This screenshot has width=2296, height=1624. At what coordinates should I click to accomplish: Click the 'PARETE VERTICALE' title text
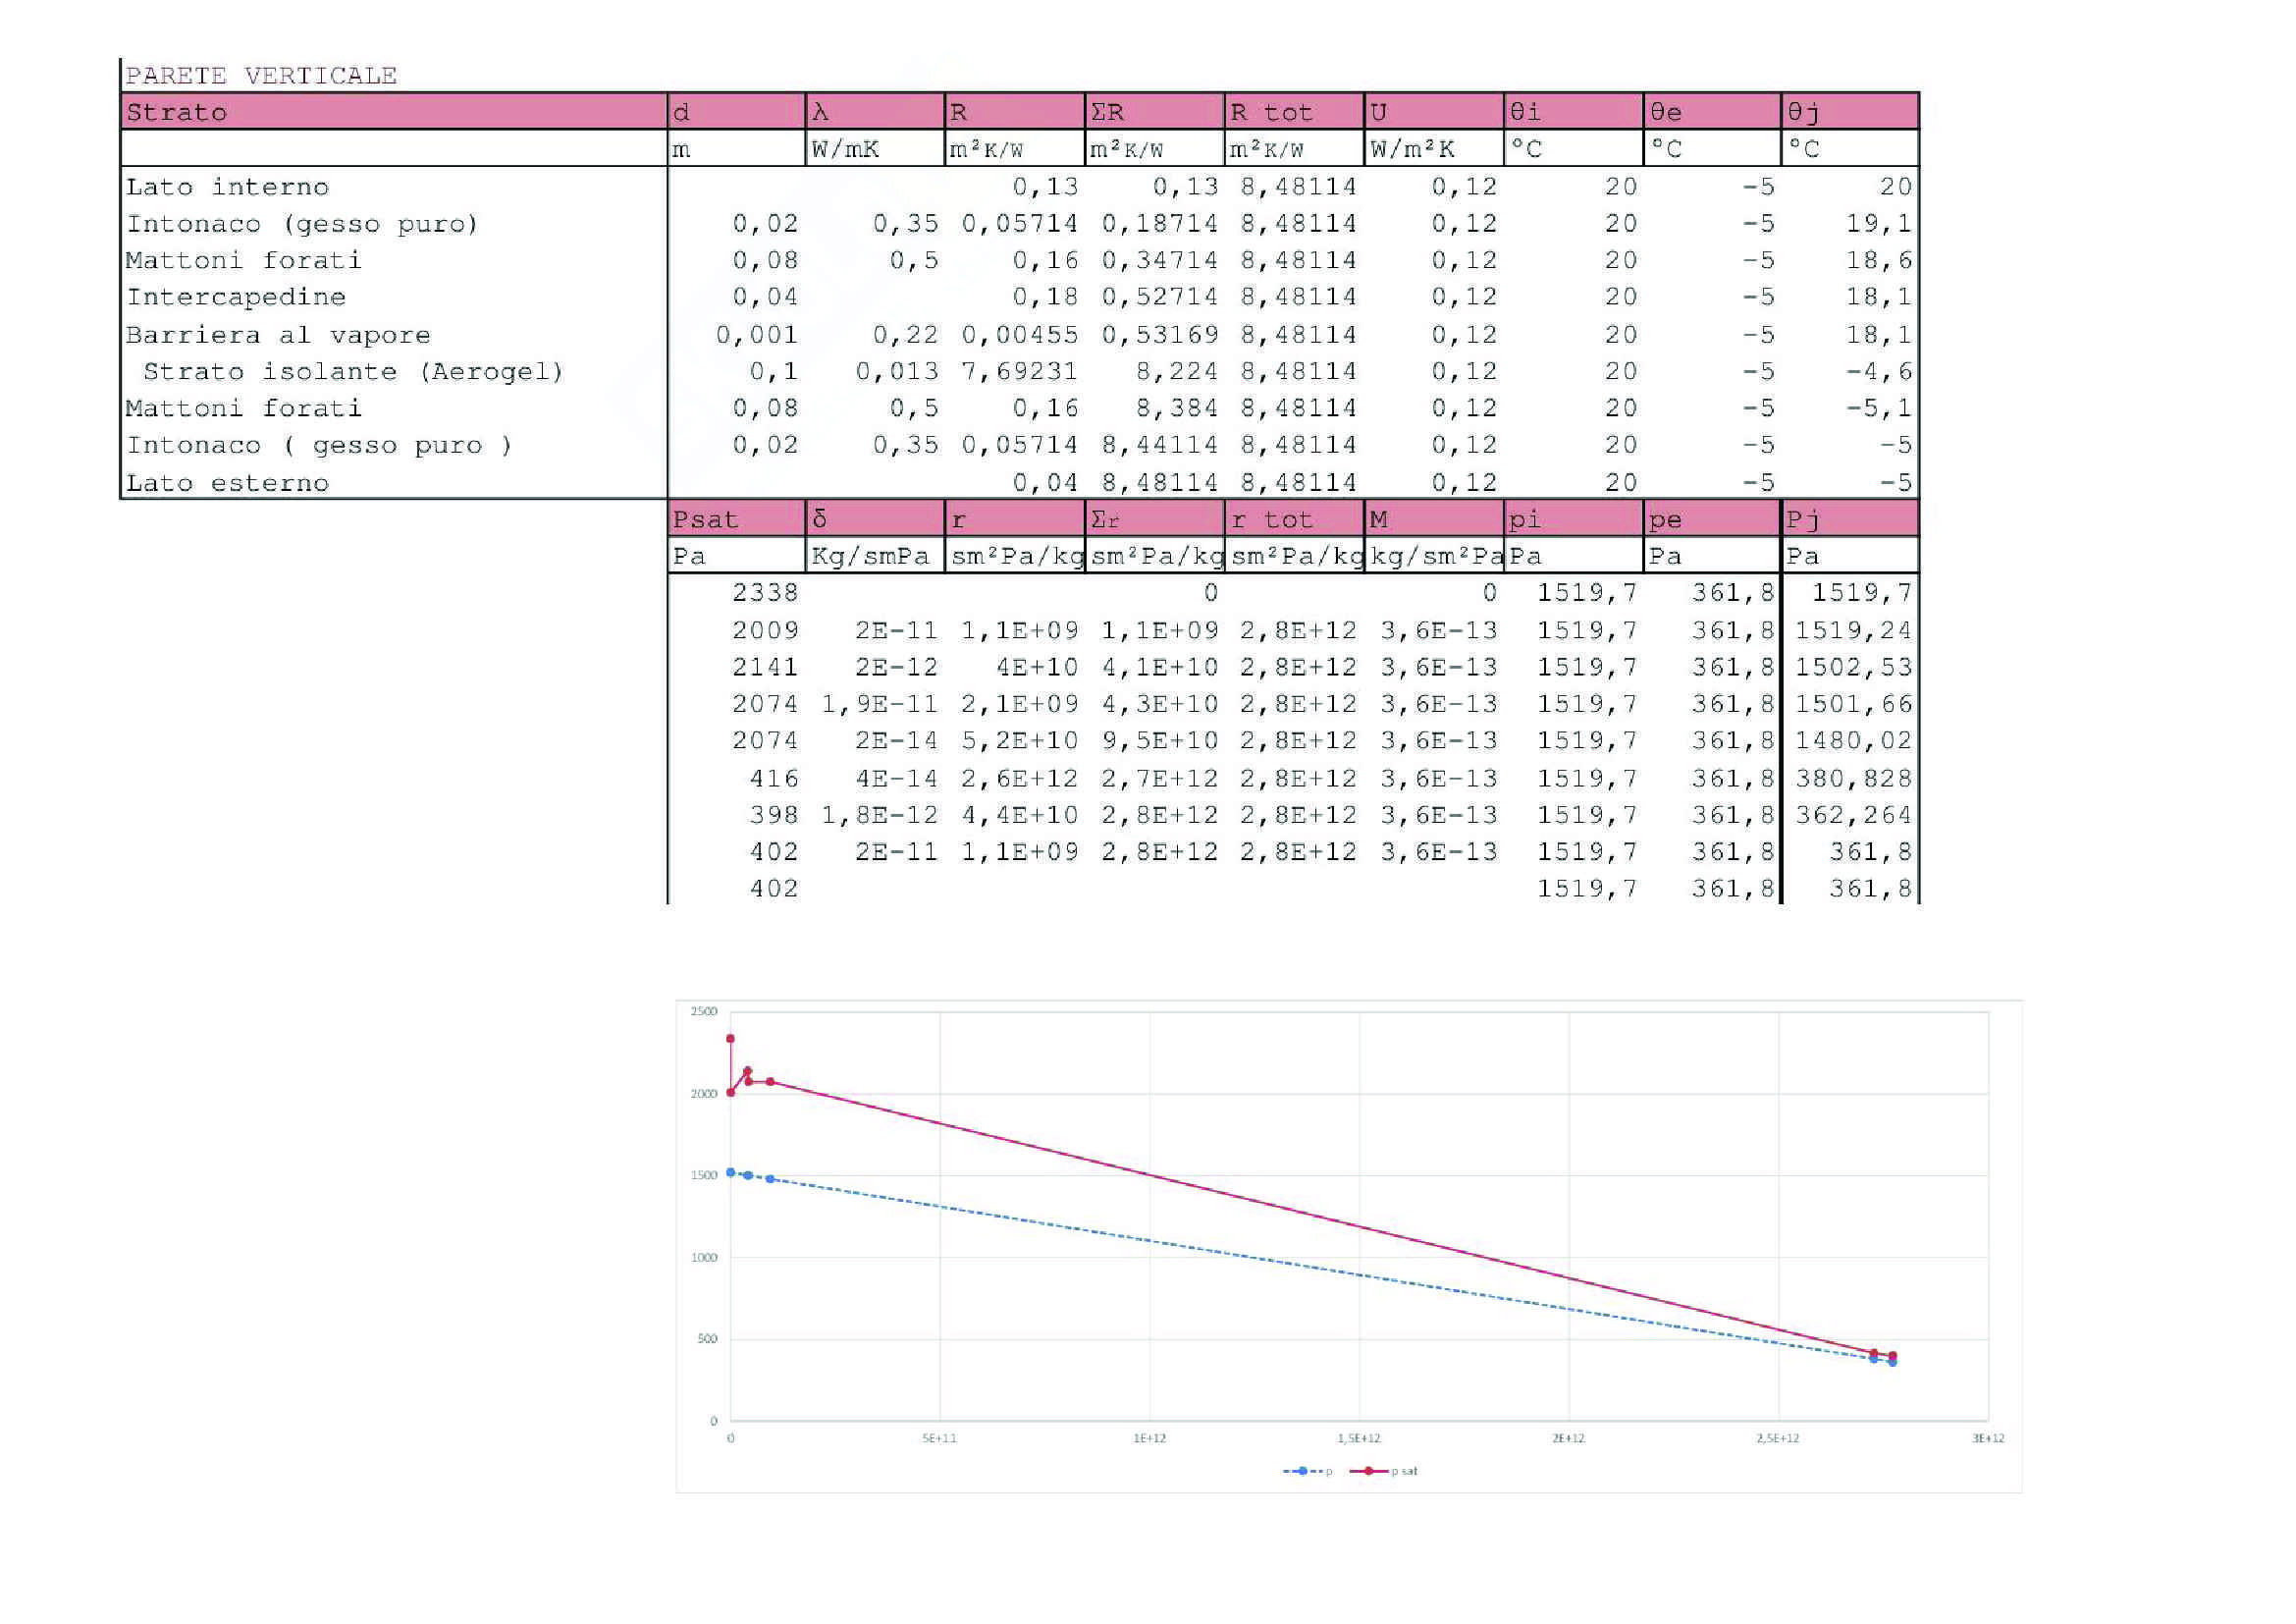tap(261, 76)
